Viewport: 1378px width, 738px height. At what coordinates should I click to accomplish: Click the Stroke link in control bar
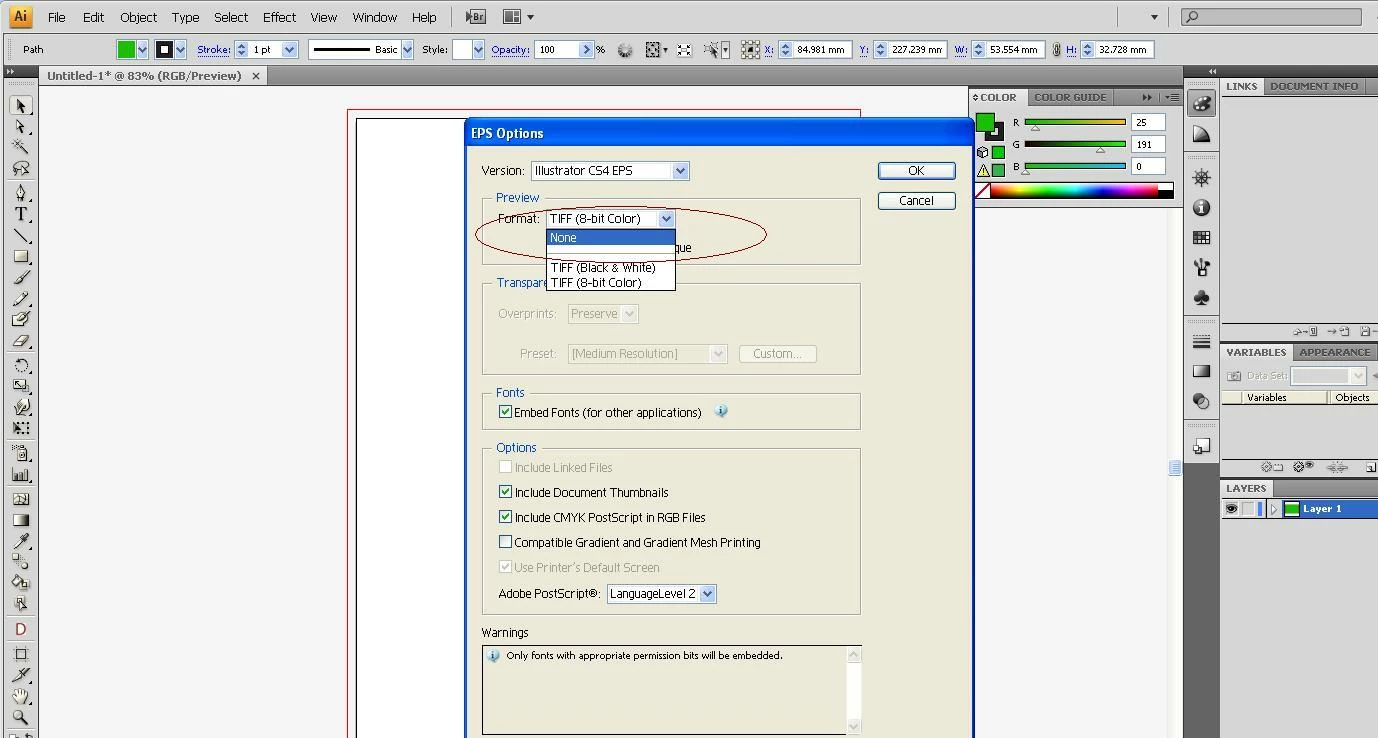click(213, 49)
